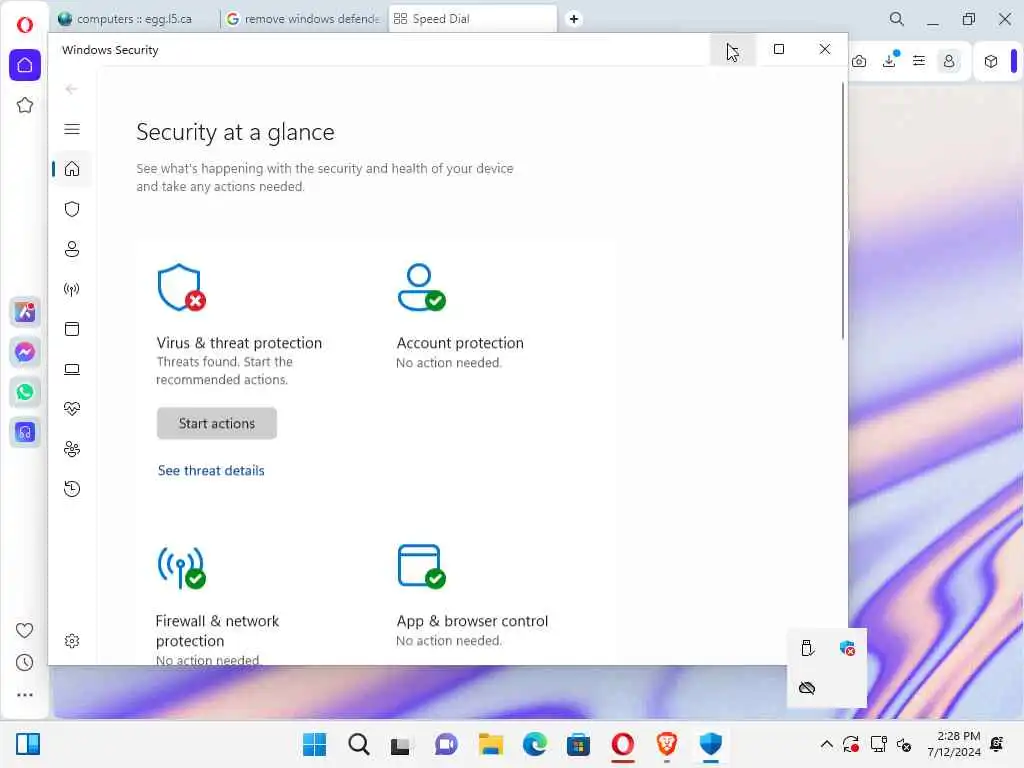Open Virus & threat protection shield sidebar icon
This screenshot has width=1024, height=768.
(72, 209)
